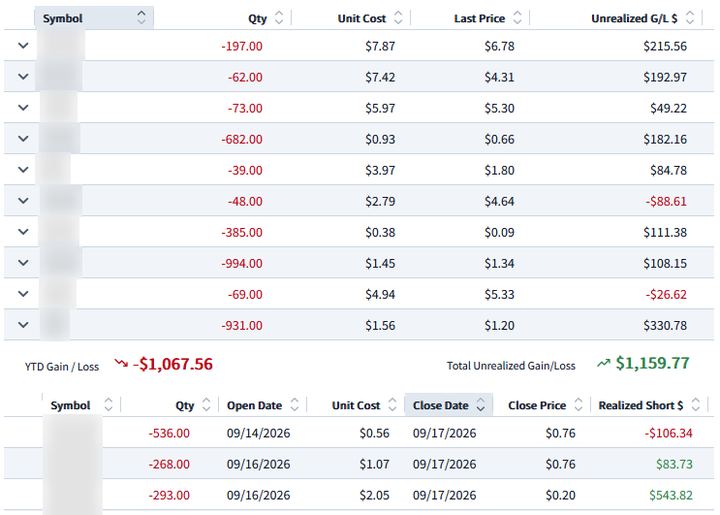Sort by Close Date arrows icon
This screenshot has height=515, width=720.
pyautogui.click(x=481, y=405)
